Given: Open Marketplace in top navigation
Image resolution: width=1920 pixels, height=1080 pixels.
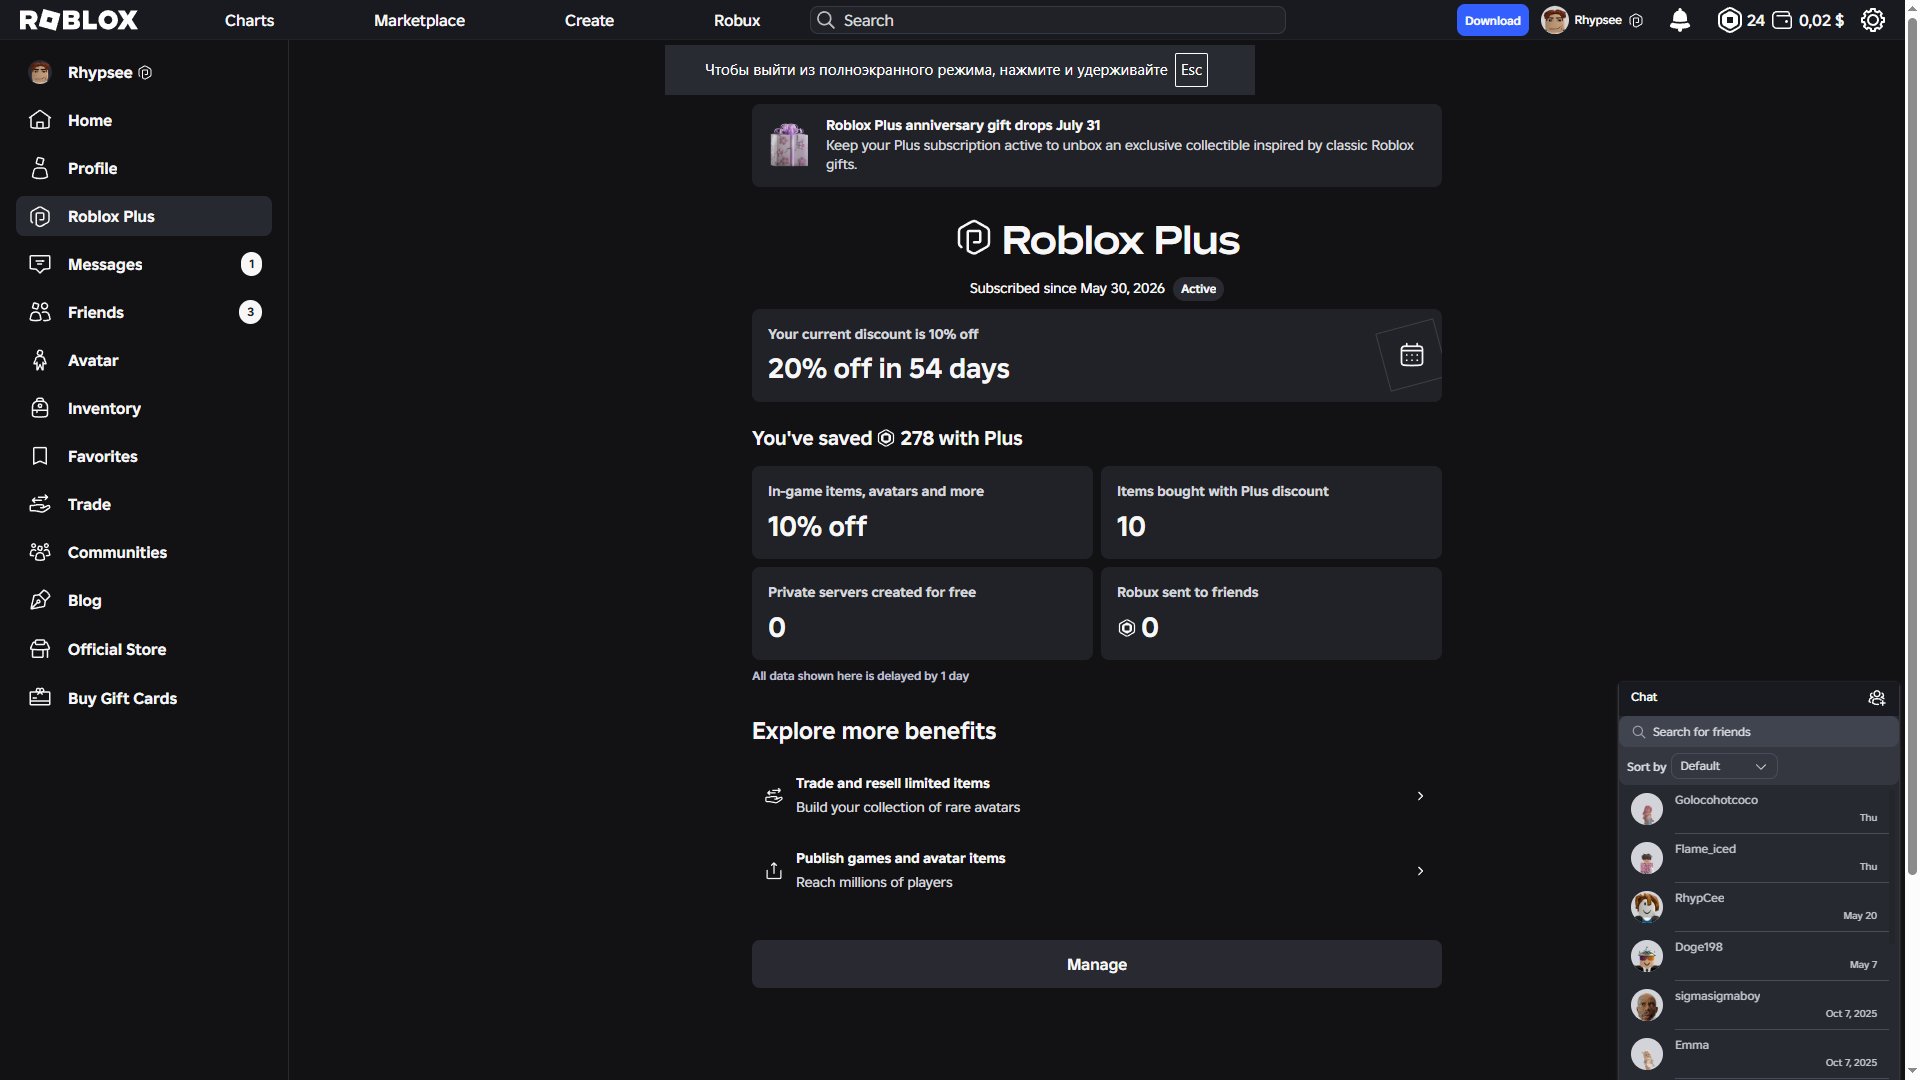Looking at the screenshot, I should [419, 20].
